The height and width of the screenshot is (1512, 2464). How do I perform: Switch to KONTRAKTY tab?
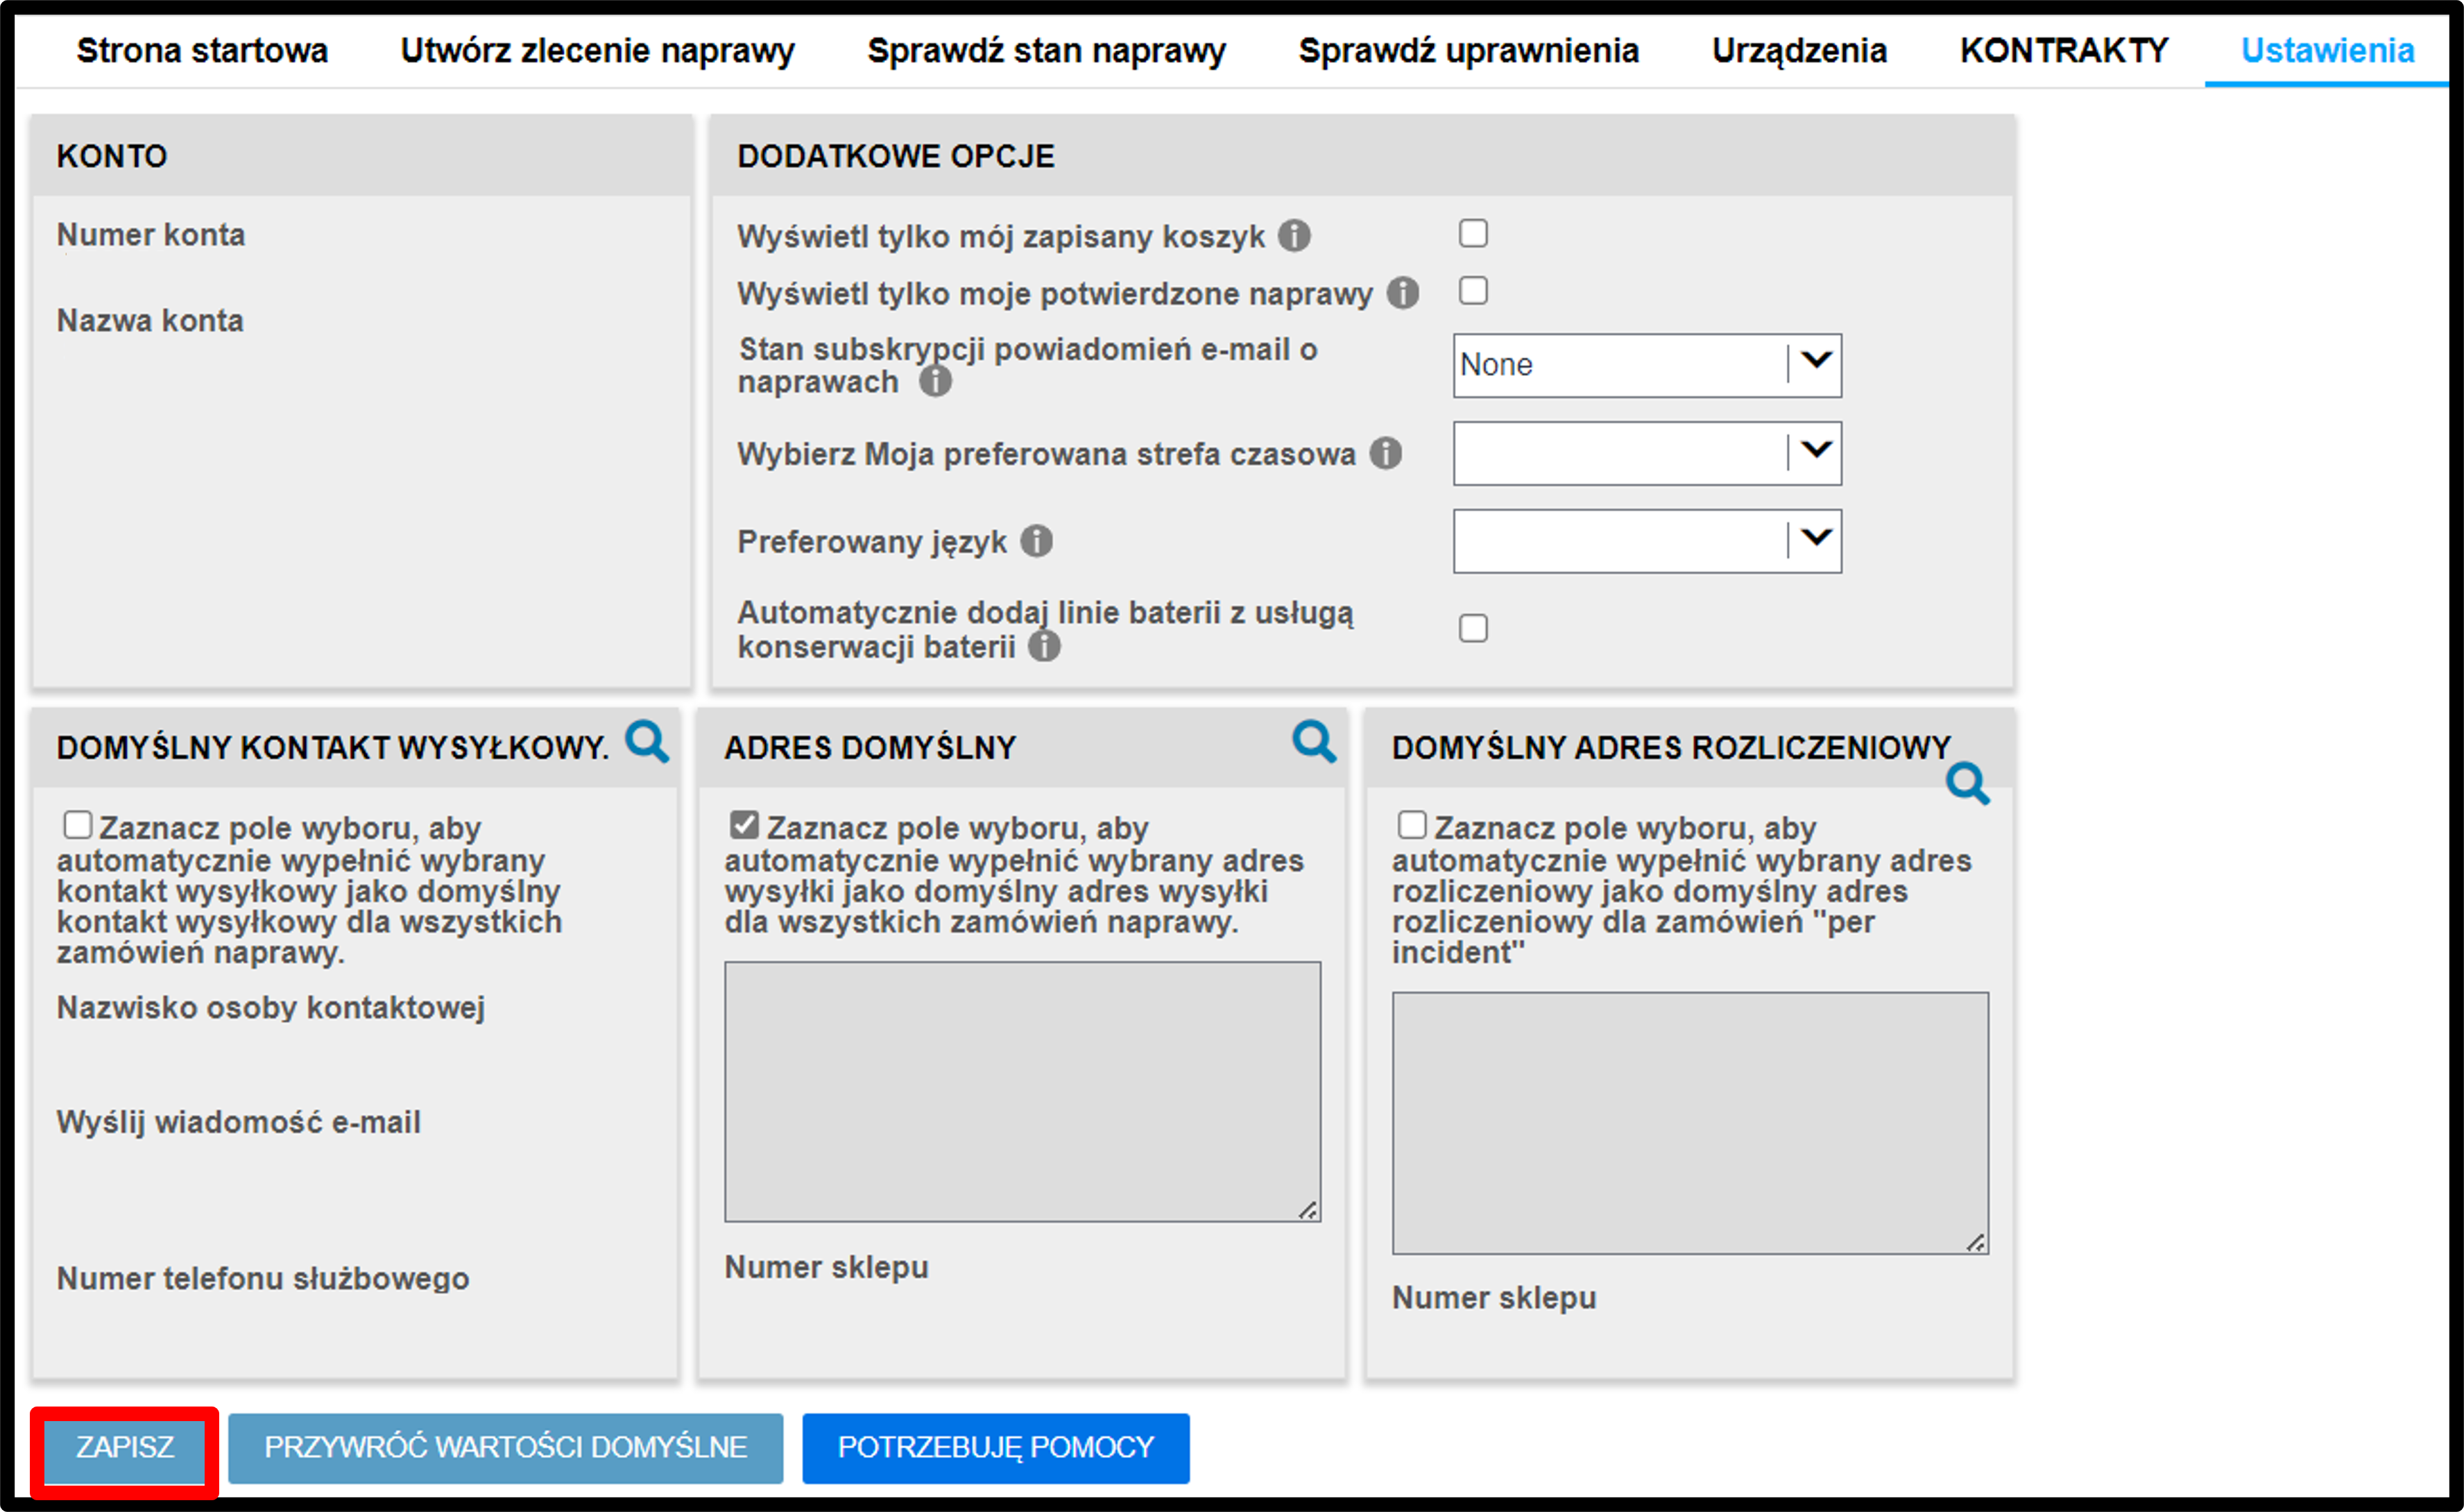pos(2064,50)
